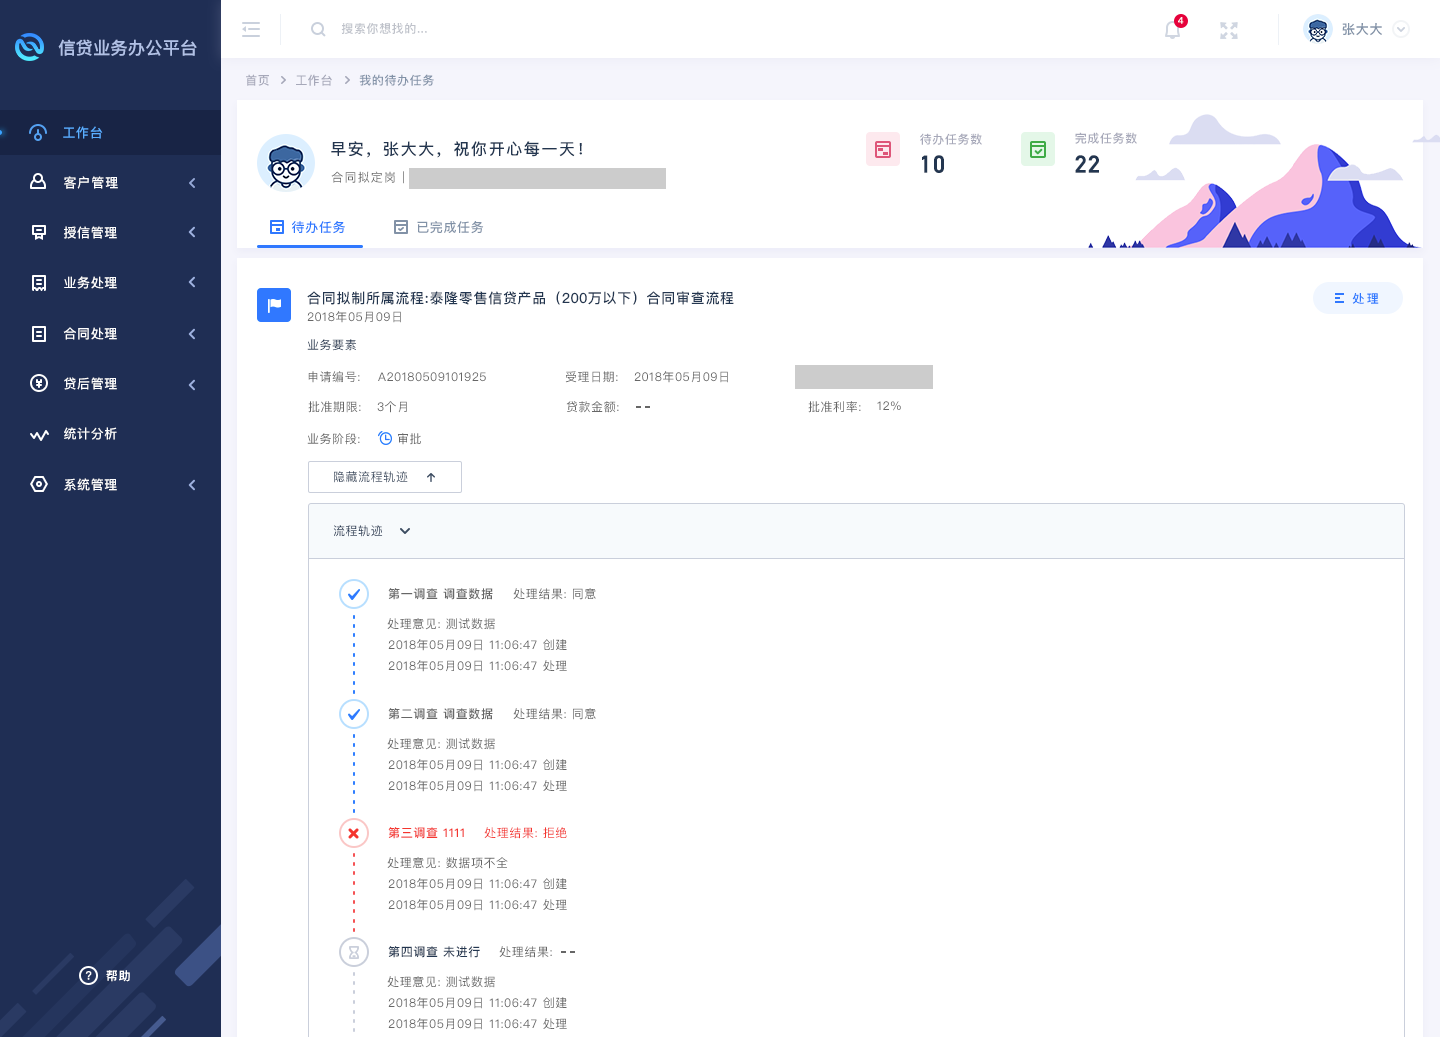This screenshot has width=1440, height=1037.
Task: Click the notification bell icon
Action: click(x=1172, y=30)
